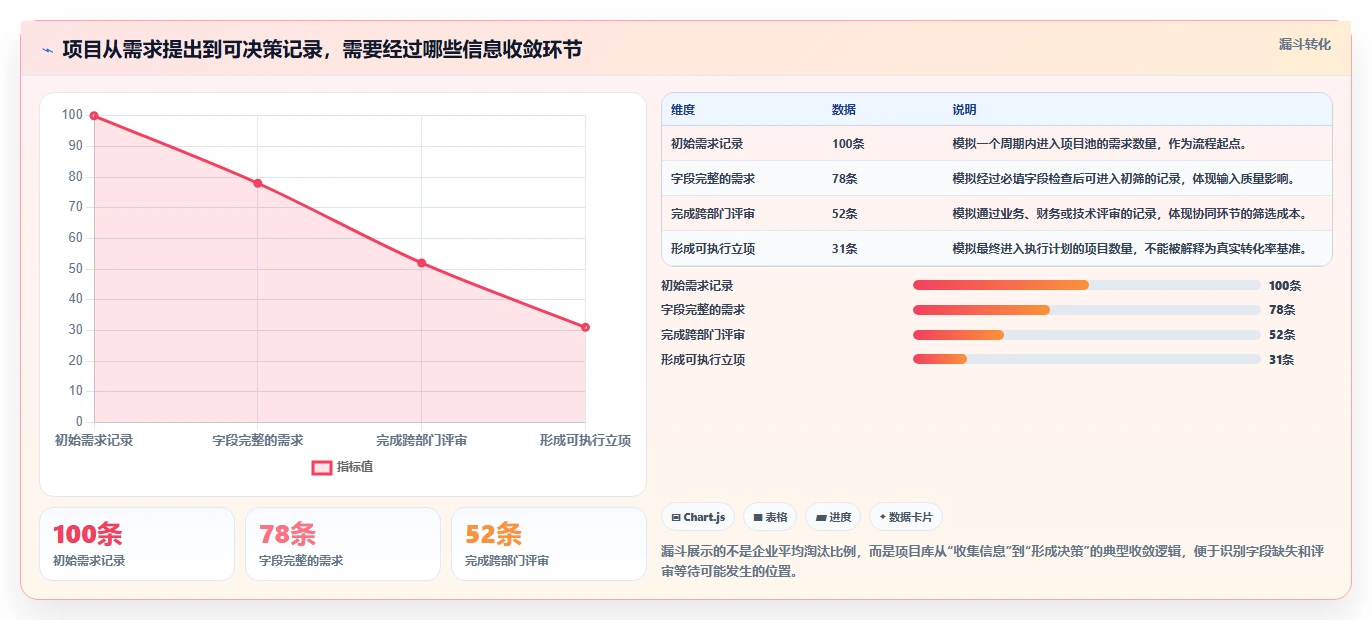The width and height of the screenshot is (1372, 620).
Task: Click the 52条 cell in the table
Action: click(x=845, y=214)
